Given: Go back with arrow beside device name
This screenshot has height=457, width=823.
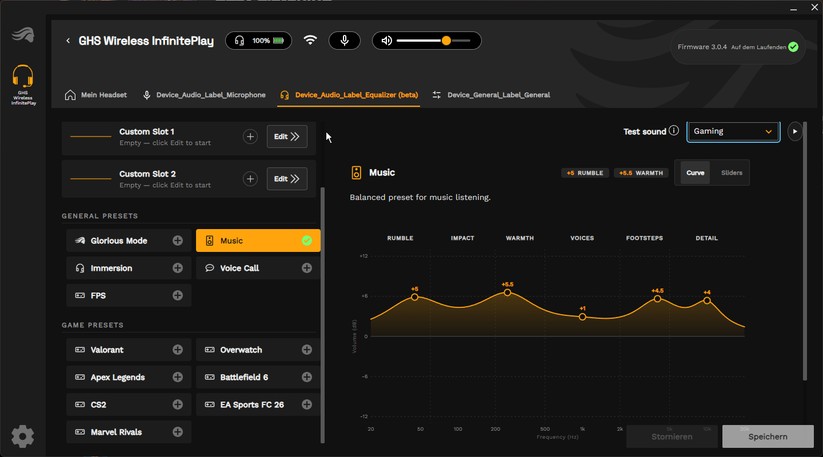Looking at the screenshot, I should coord(68,40).
